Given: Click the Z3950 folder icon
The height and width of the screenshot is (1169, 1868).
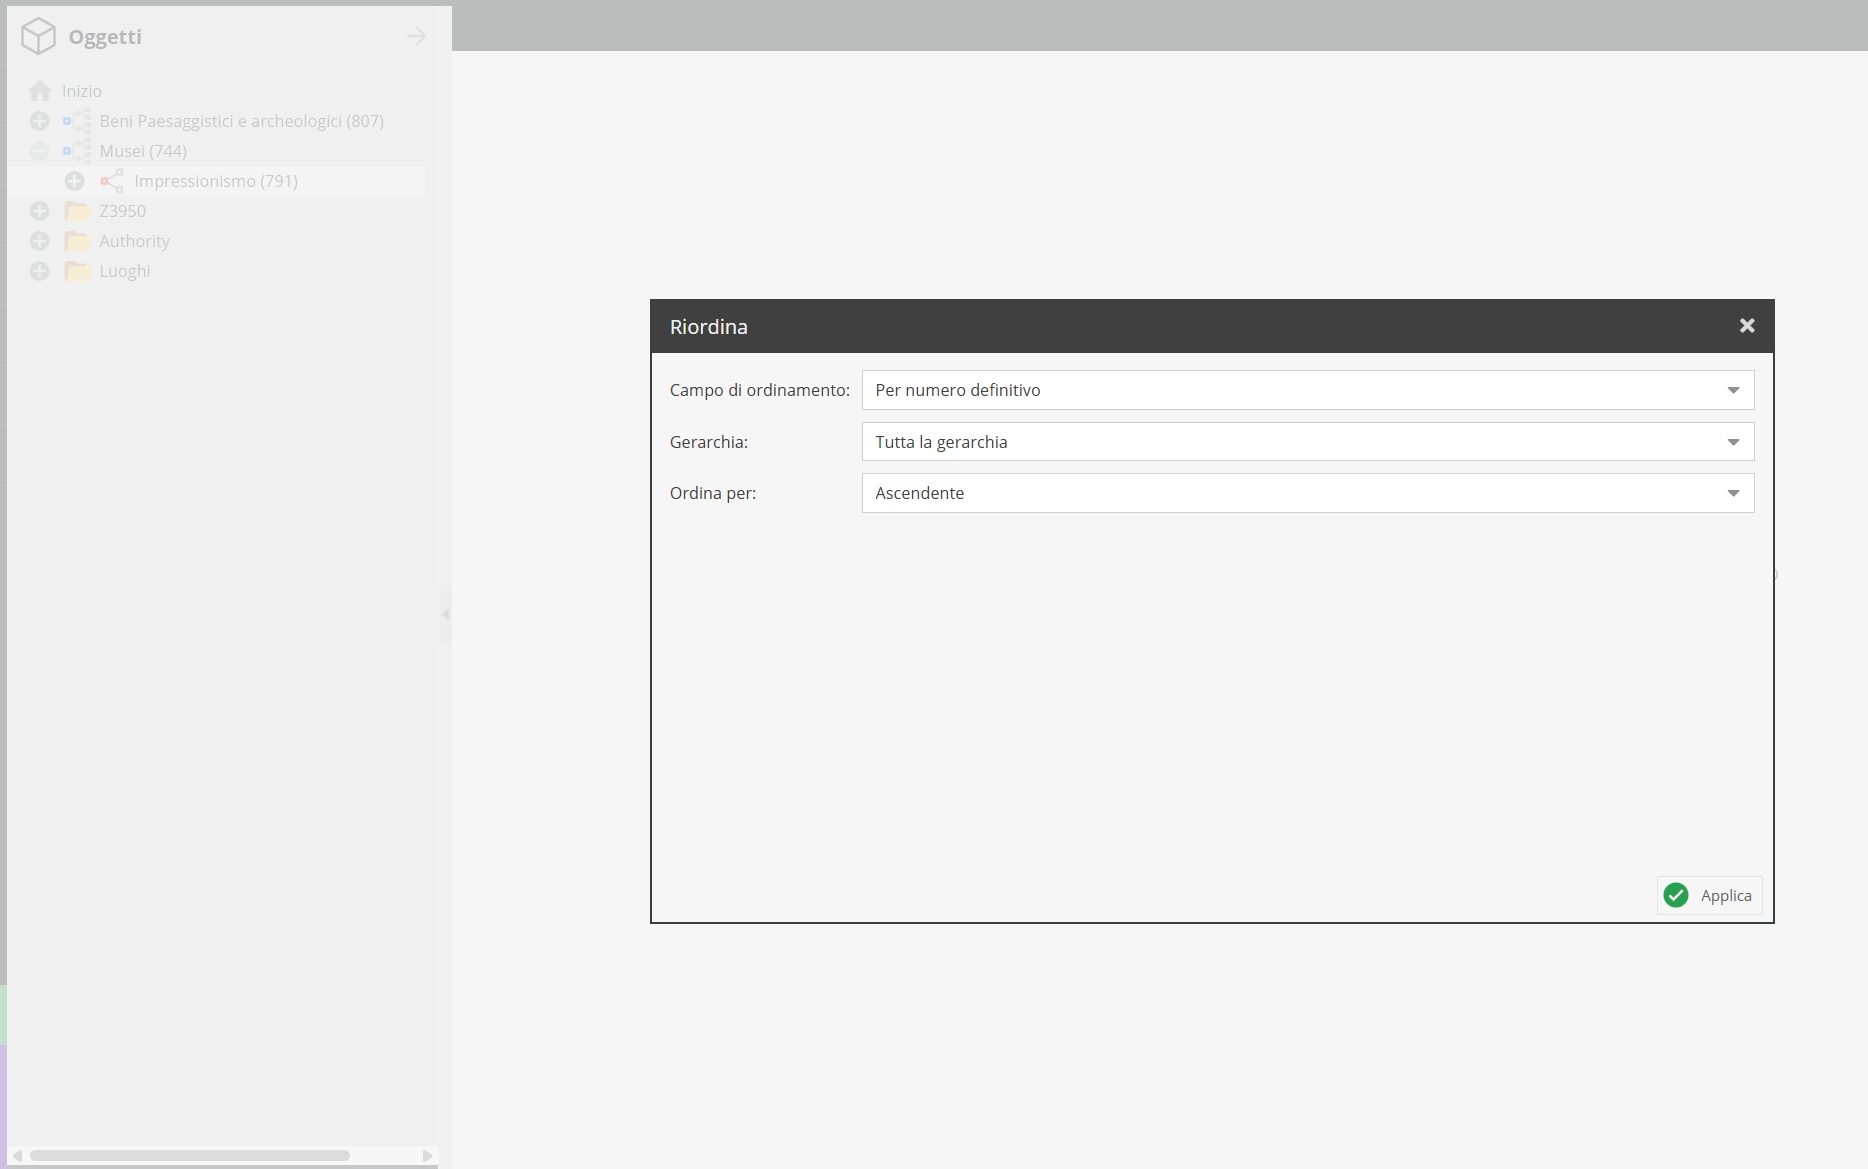Looking at the screenshot, I should coord(77,211).
